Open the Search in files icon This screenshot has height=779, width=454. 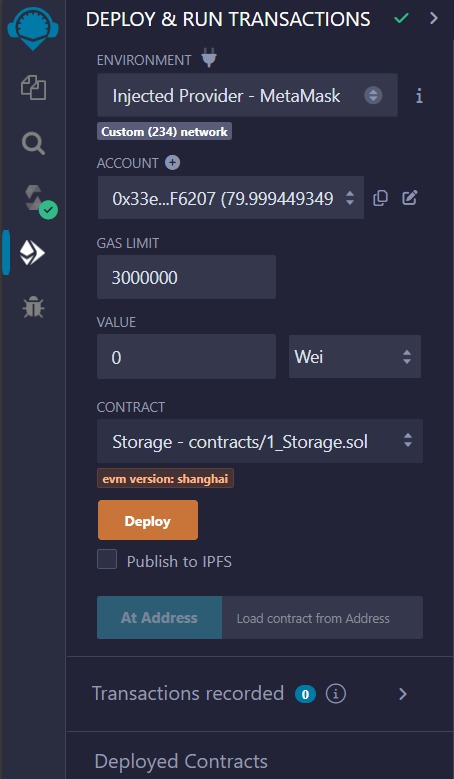(33, 144)
